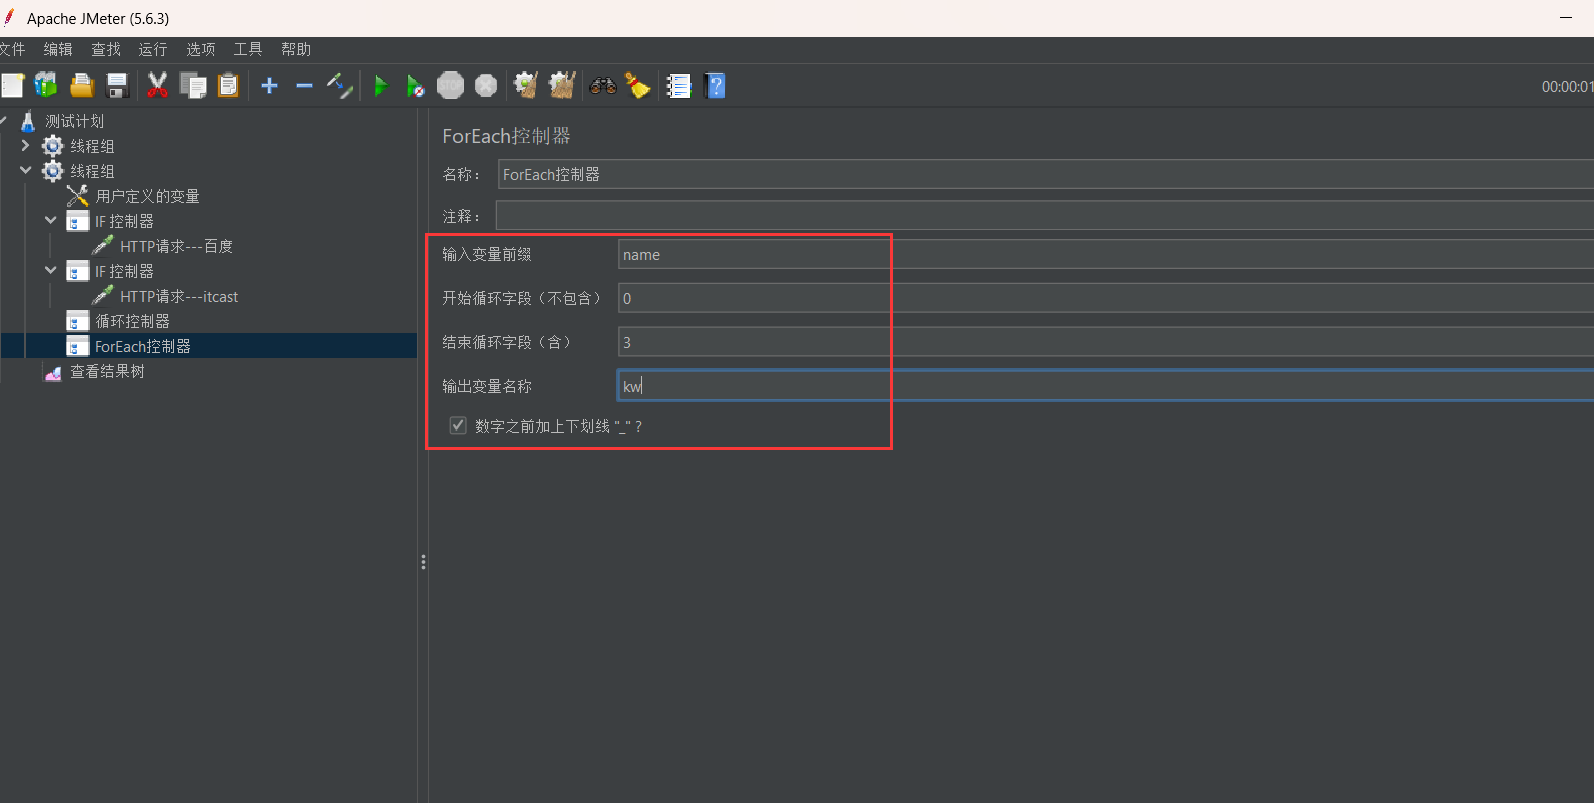This screenshot has width=1594, height=803.
Task: Select the 查看结果树 listener
Action: point(107,371)
